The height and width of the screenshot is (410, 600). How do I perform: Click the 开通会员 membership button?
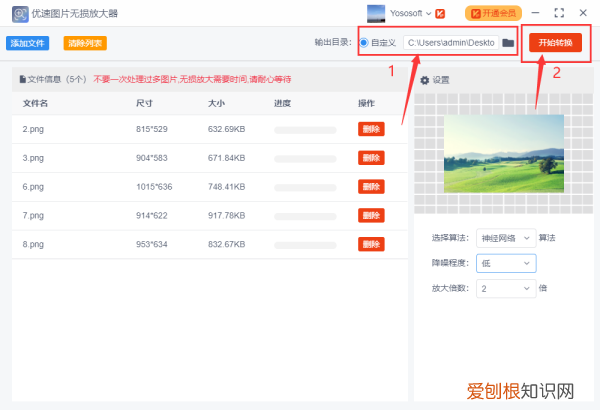493,13
